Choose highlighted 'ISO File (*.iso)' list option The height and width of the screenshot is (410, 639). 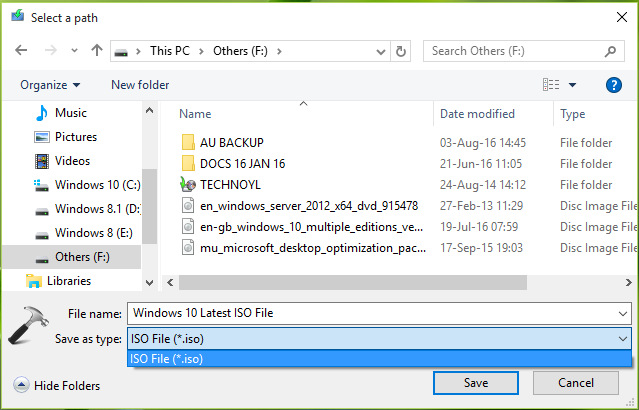[x=379, y=359]
